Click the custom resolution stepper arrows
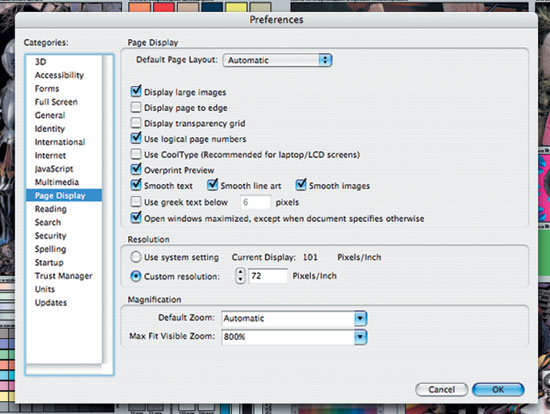The height and width of the screenshot is (414, 550). pyautogui.click(x=240, y=276)
